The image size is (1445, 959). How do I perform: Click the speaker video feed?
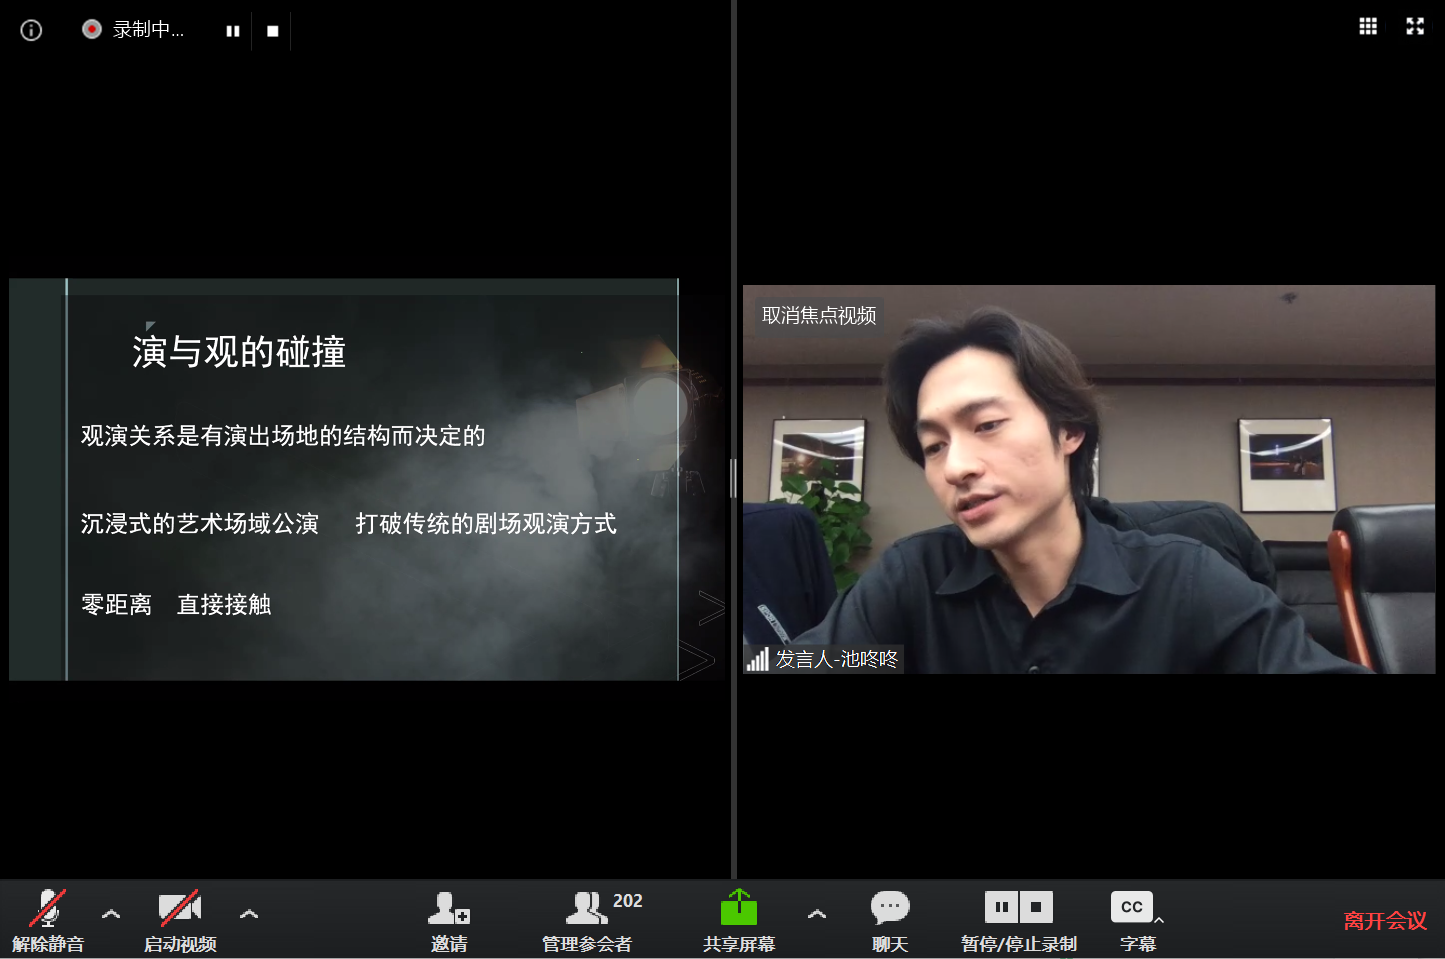(x=1089, y=479)
